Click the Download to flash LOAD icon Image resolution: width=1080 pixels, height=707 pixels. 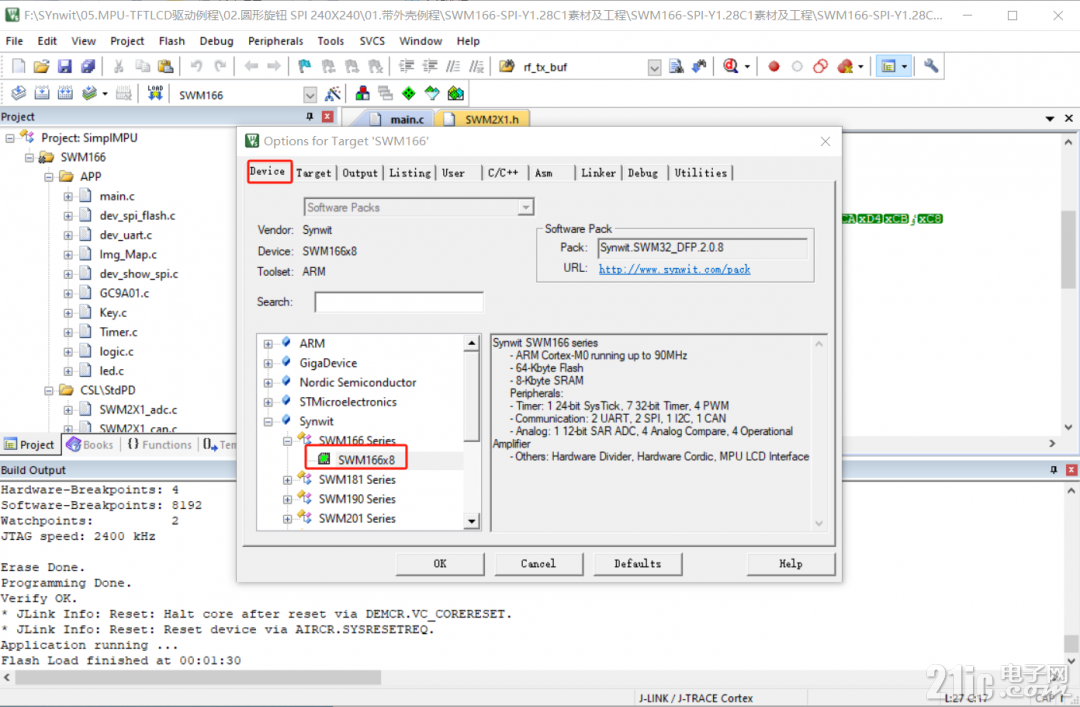(x=155, y=93)
